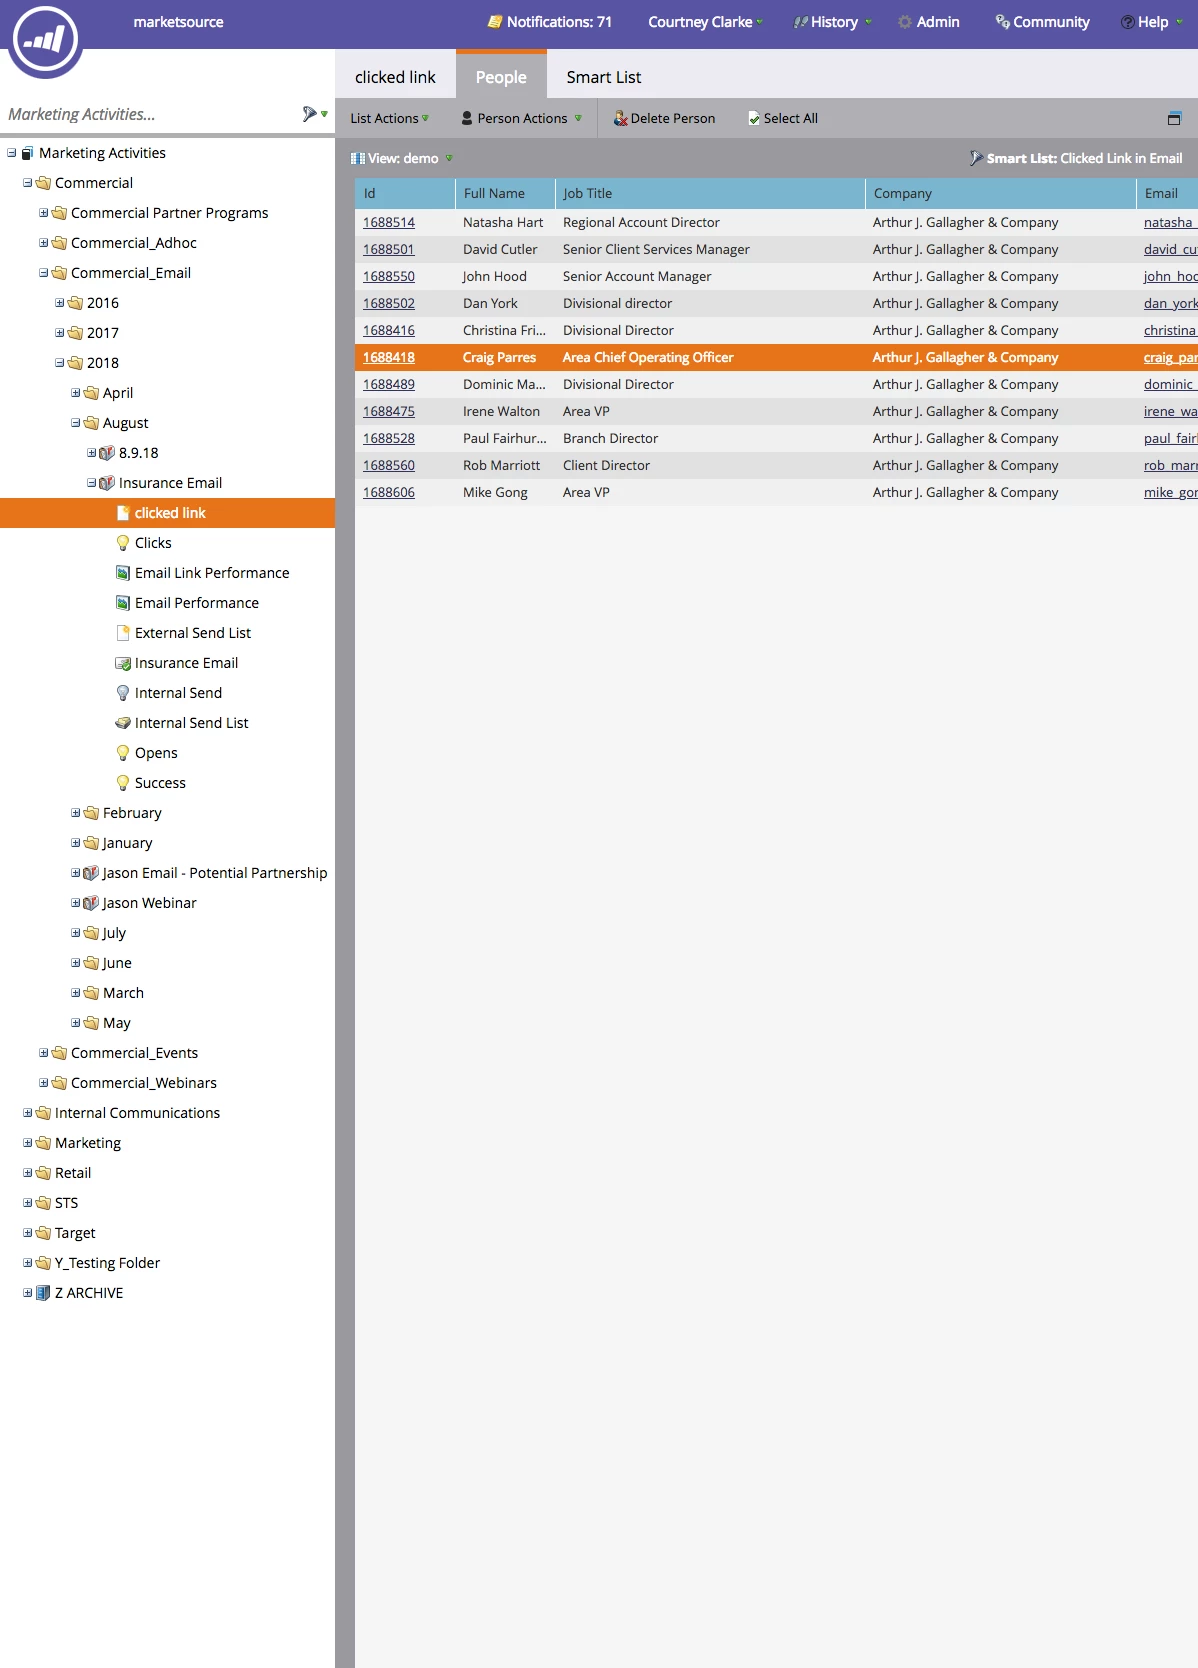Open the Person Actions dropdown
1198x1668 pixels.
(x=522, y=118)
